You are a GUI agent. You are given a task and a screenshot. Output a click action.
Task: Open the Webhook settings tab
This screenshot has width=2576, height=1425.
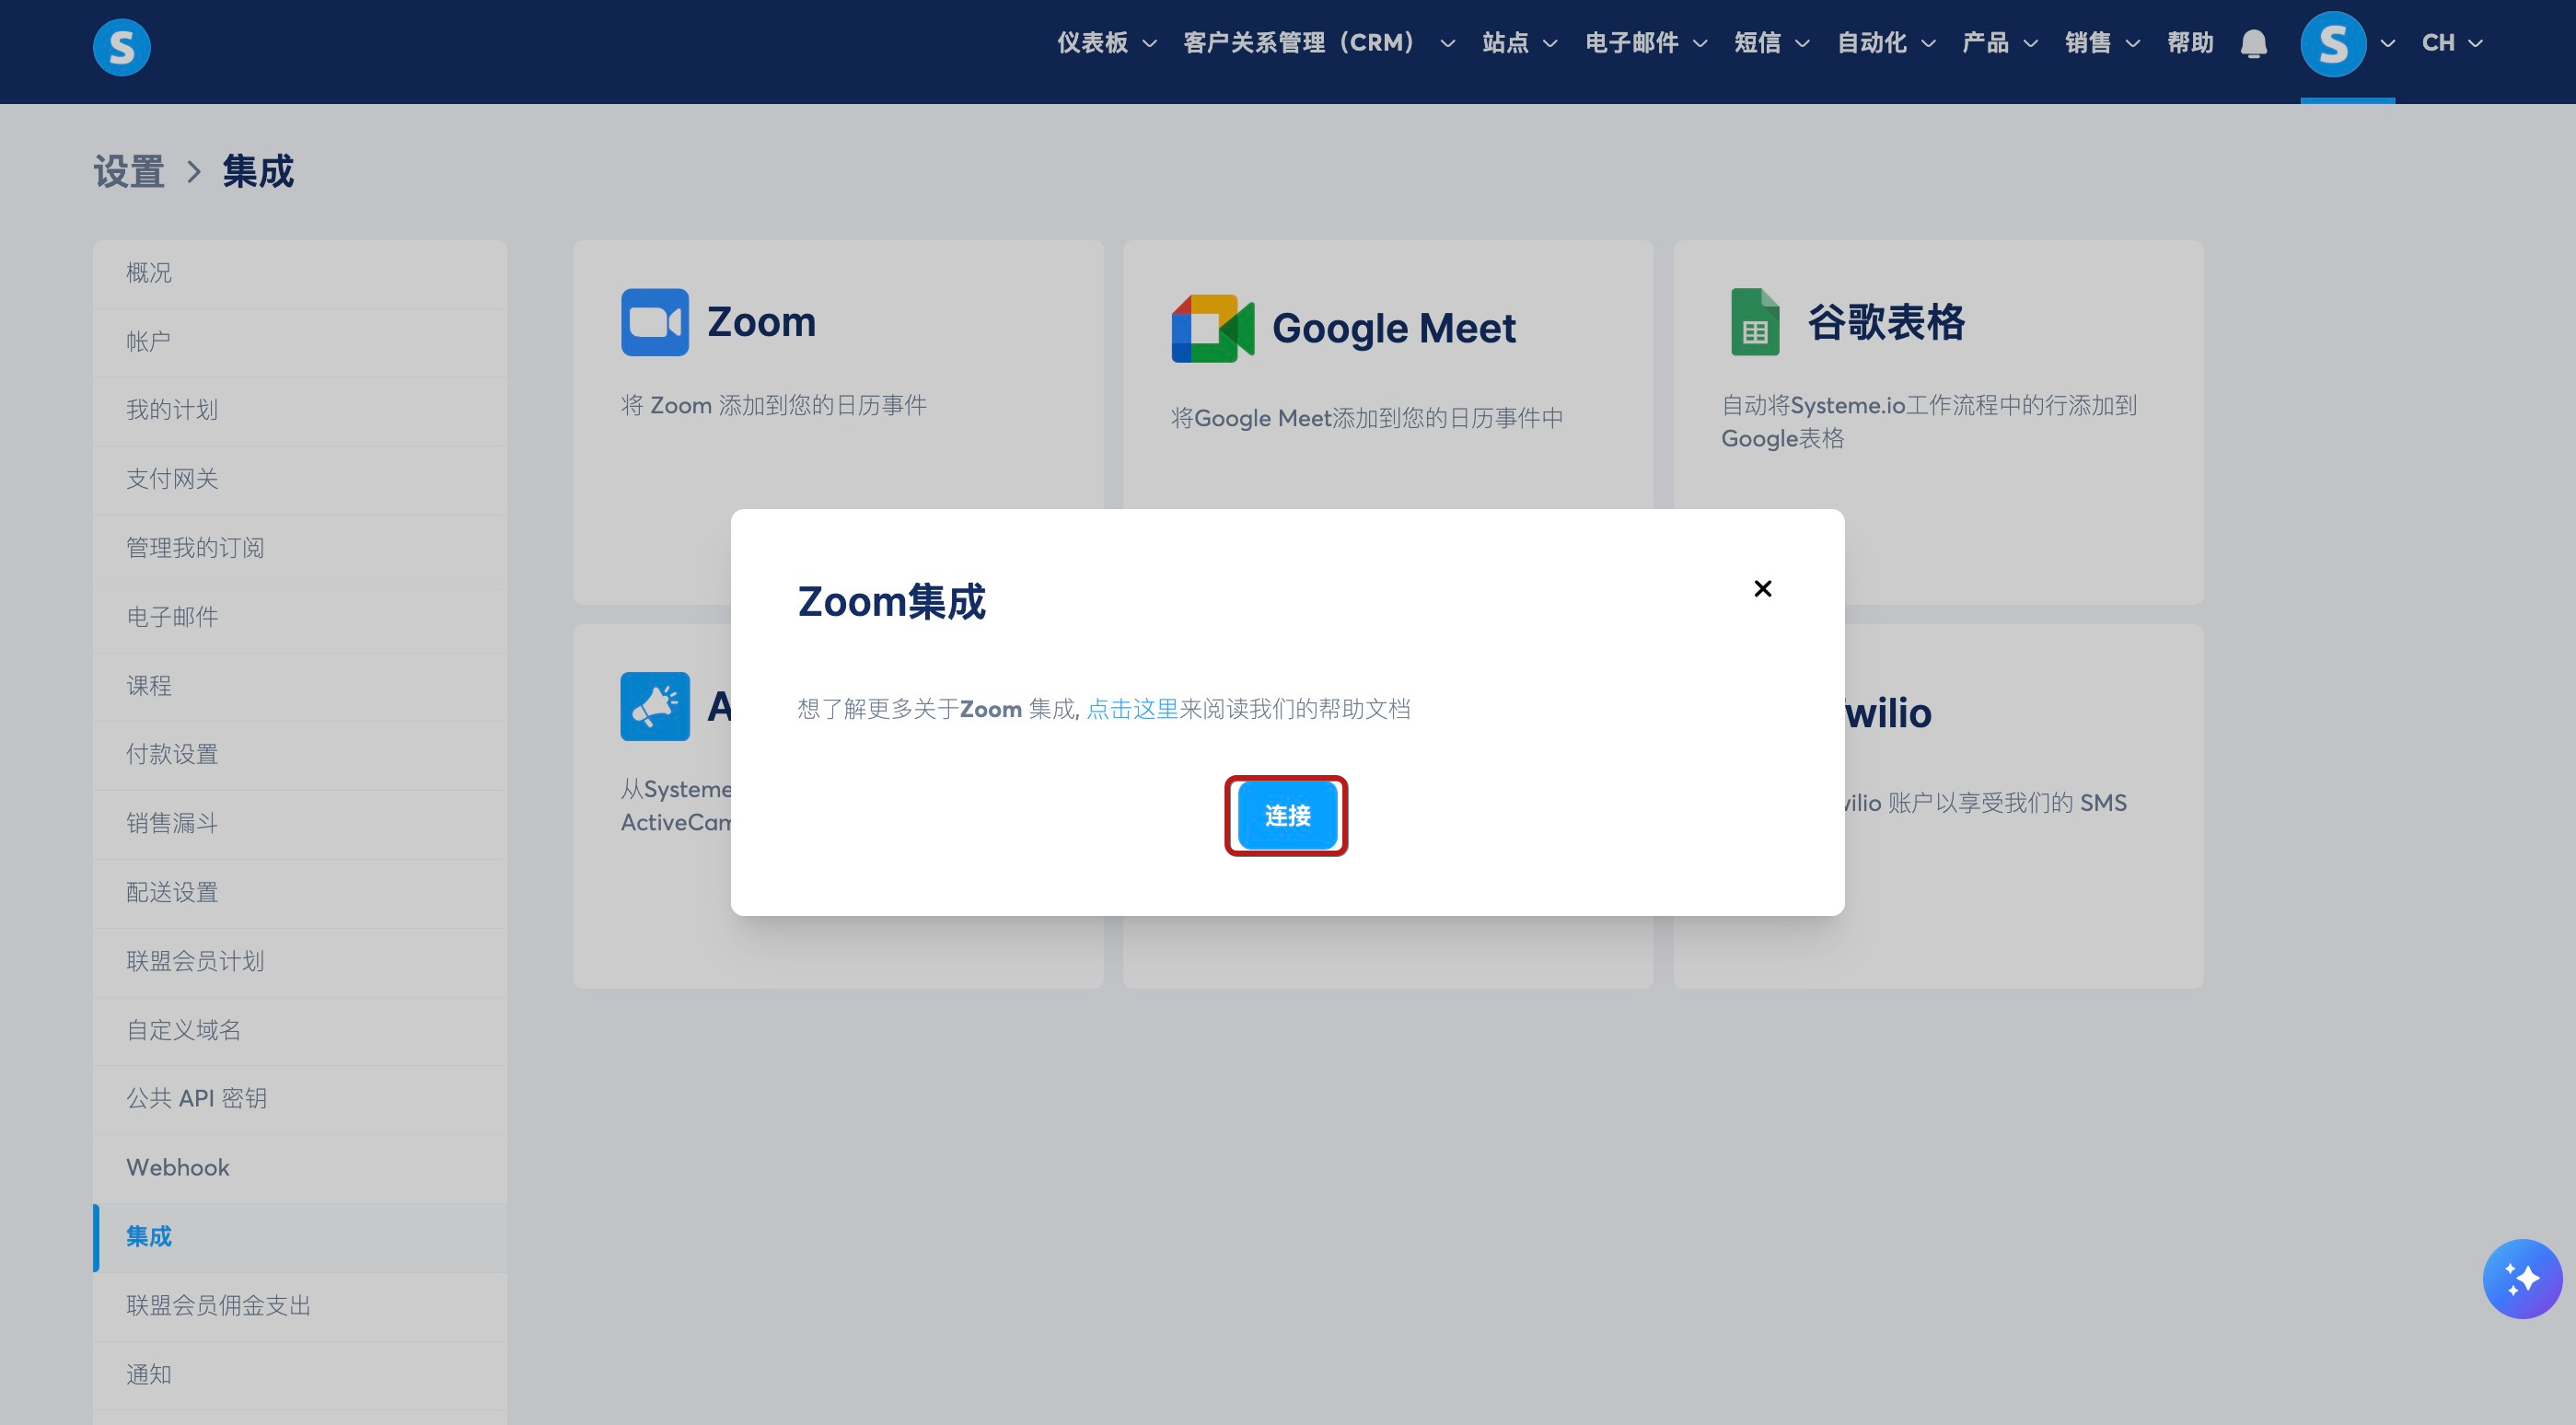pyautogui.click(x=178, y=1167)
